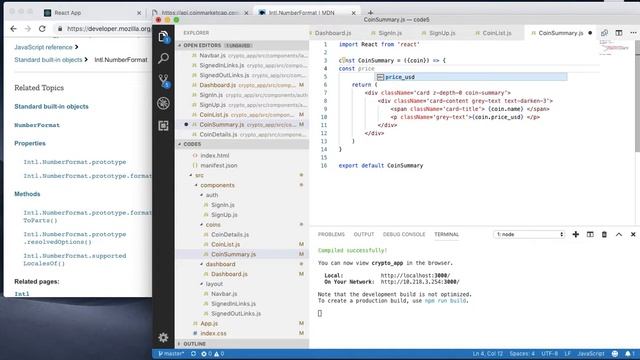Maximize the terminal panel with the up chevron
The image size is (640, 360).
pos(619,234)
